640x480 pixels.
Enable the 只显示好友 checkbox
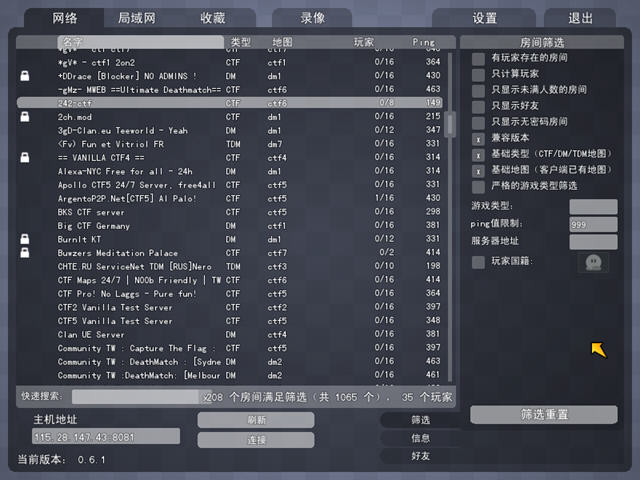(478, 107)
